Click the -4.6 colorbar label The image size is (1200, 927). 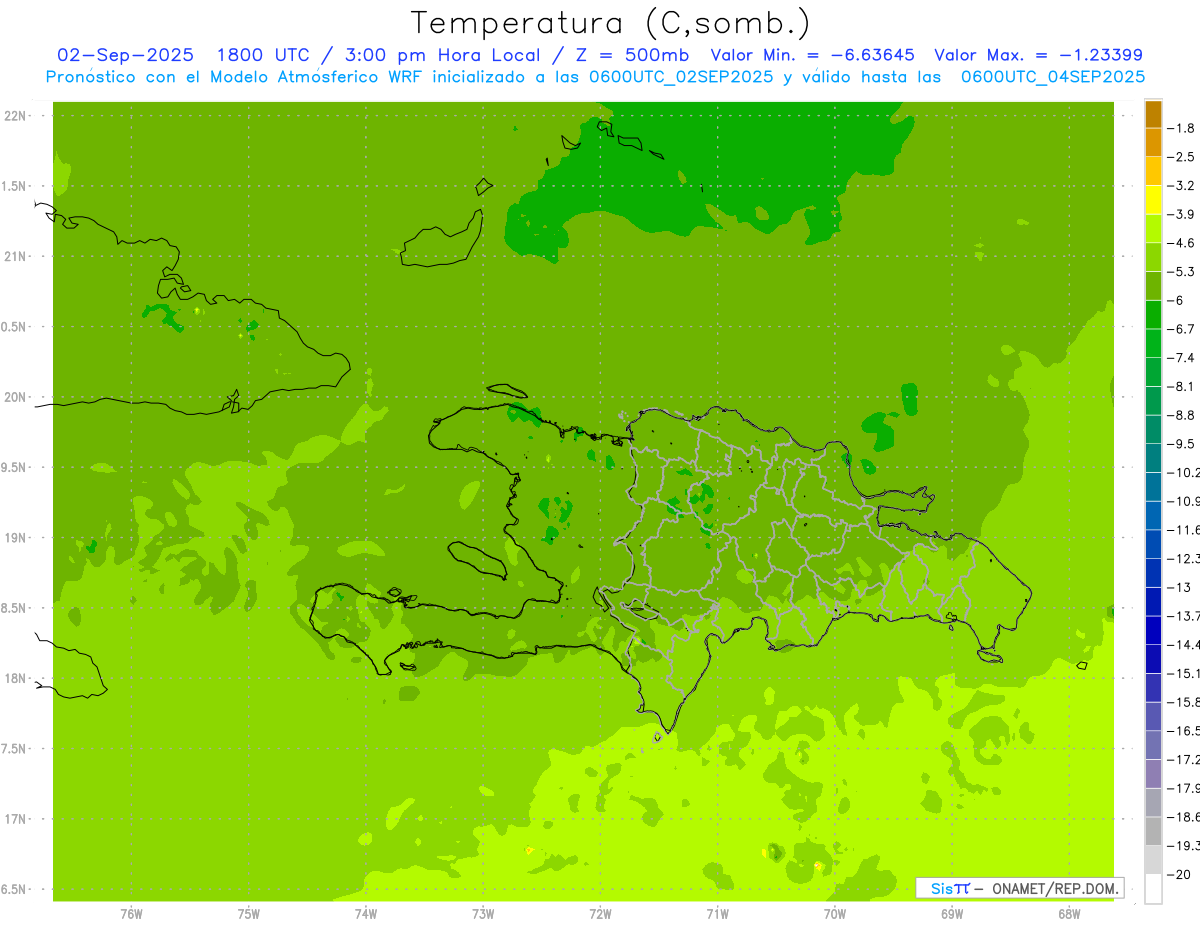pos(1181,243)
